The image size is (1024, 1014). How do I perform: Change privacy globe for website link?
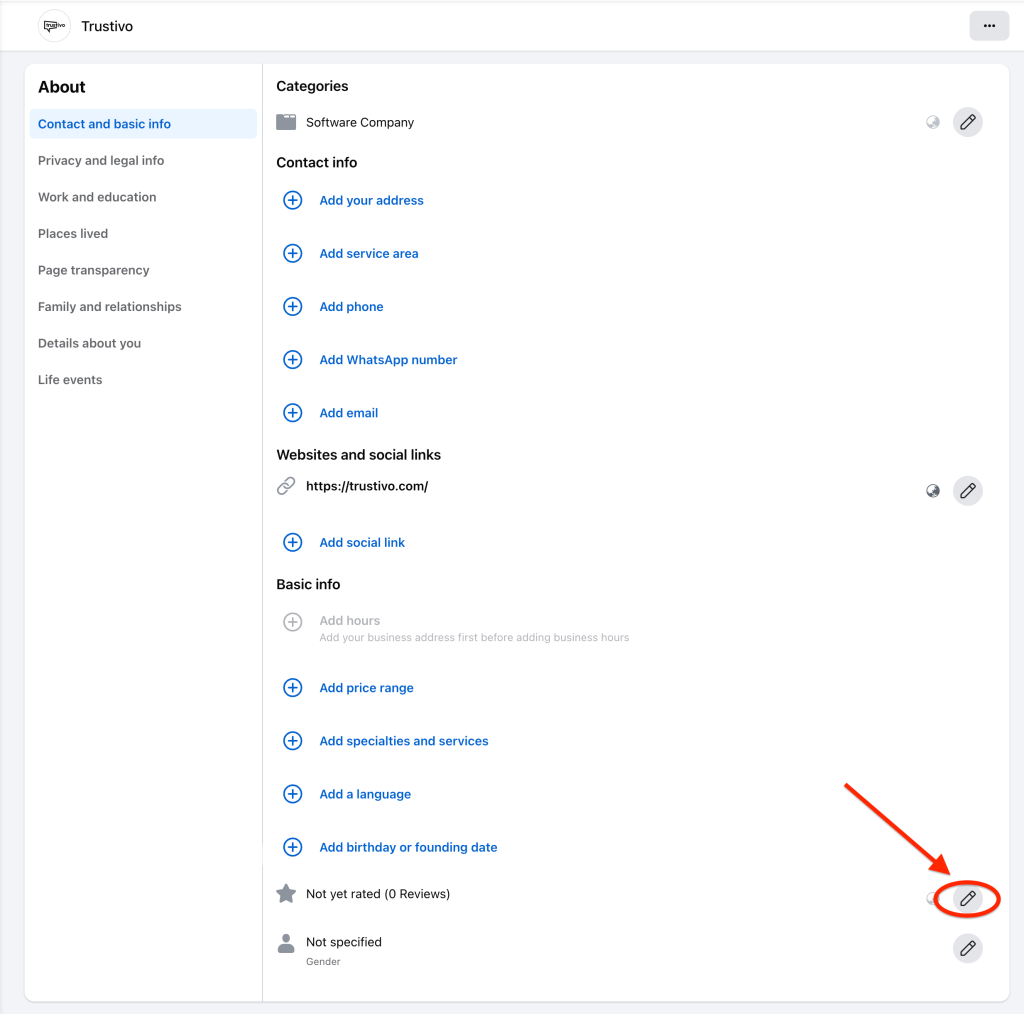[x=933, y=491]
